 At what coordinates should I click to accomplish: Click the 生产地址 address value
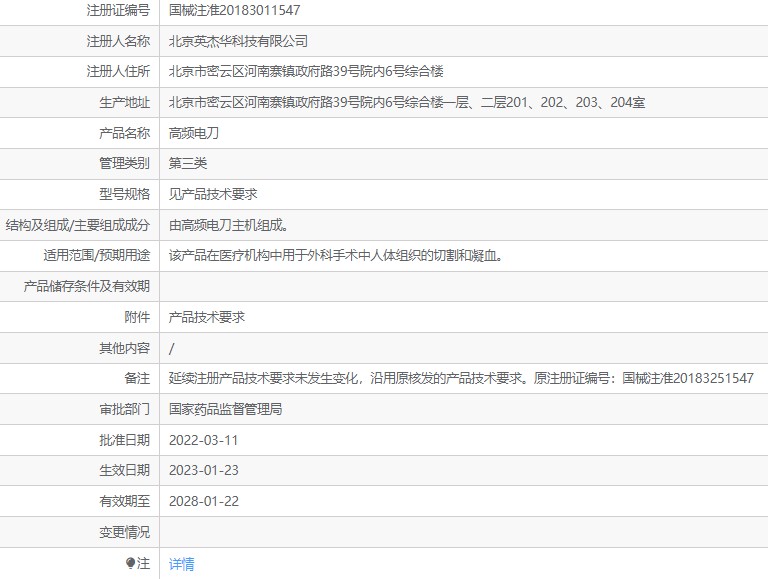[407, 102]
